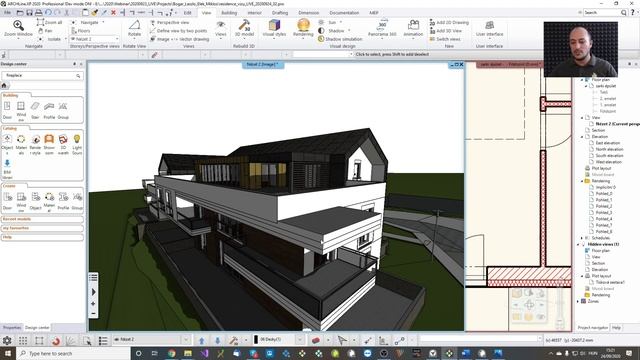The width and height of the screenshot is (640, 360).
Task: Switch to the Drafting ribbon tab
Action: click(280, 13)
